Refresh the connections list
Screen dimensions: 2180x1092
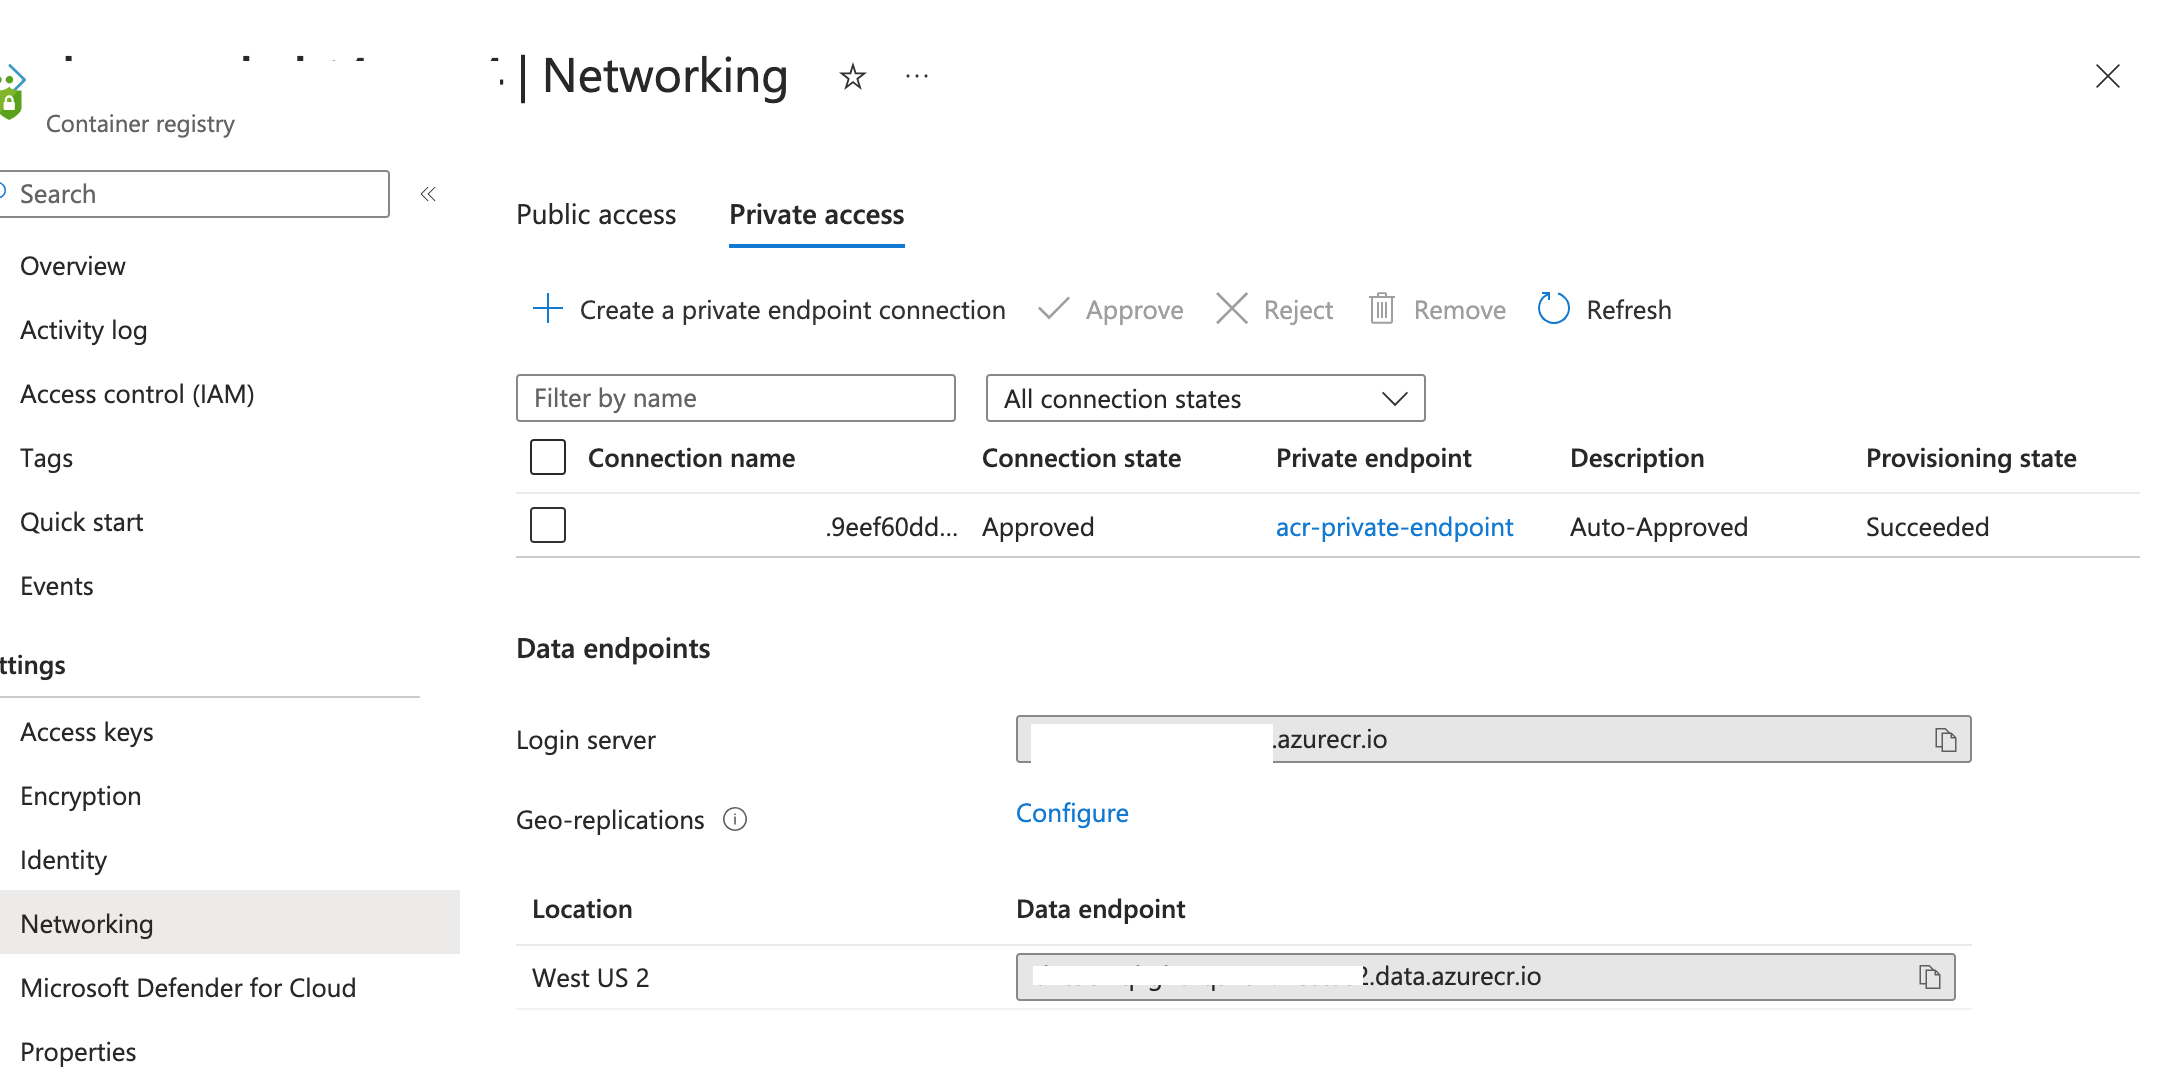tap(1604, 309)
